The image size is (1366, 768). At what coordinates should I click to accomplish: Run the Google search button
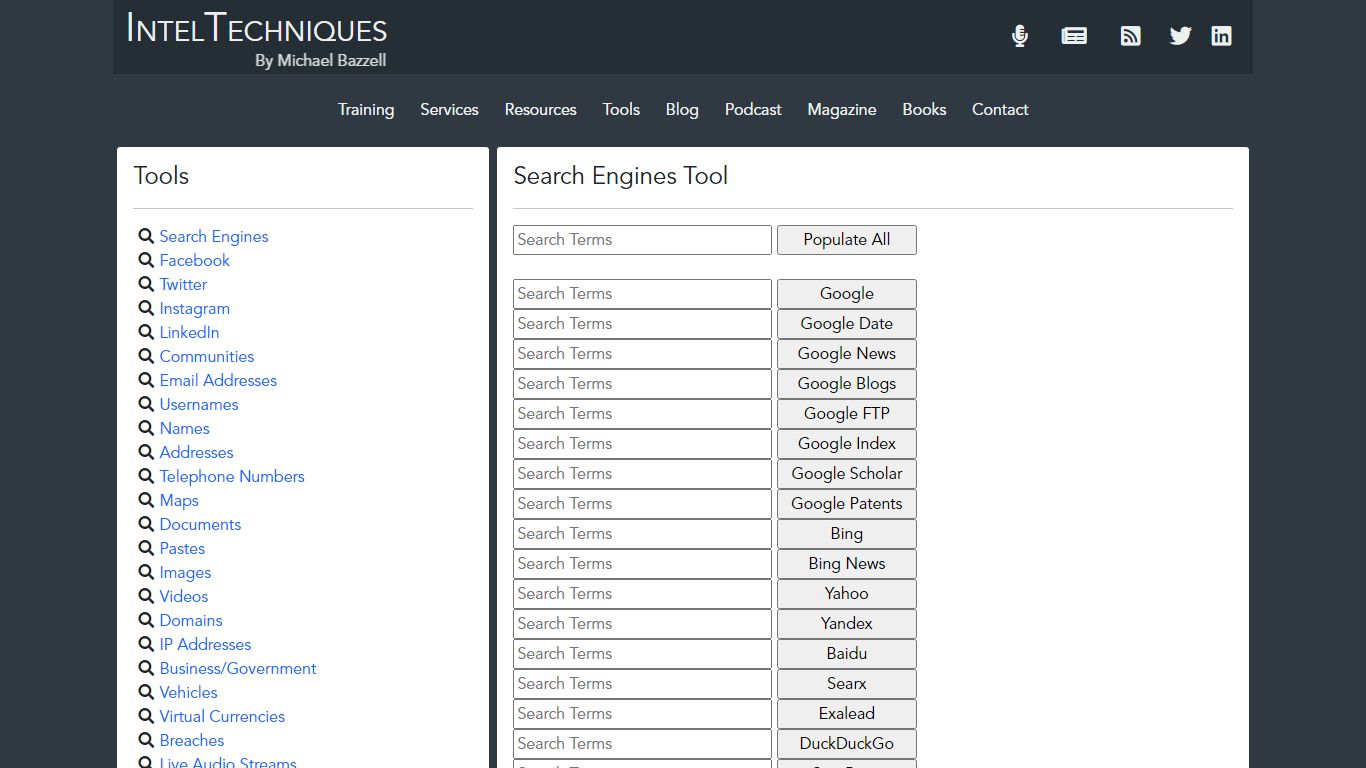coord(847,294)
